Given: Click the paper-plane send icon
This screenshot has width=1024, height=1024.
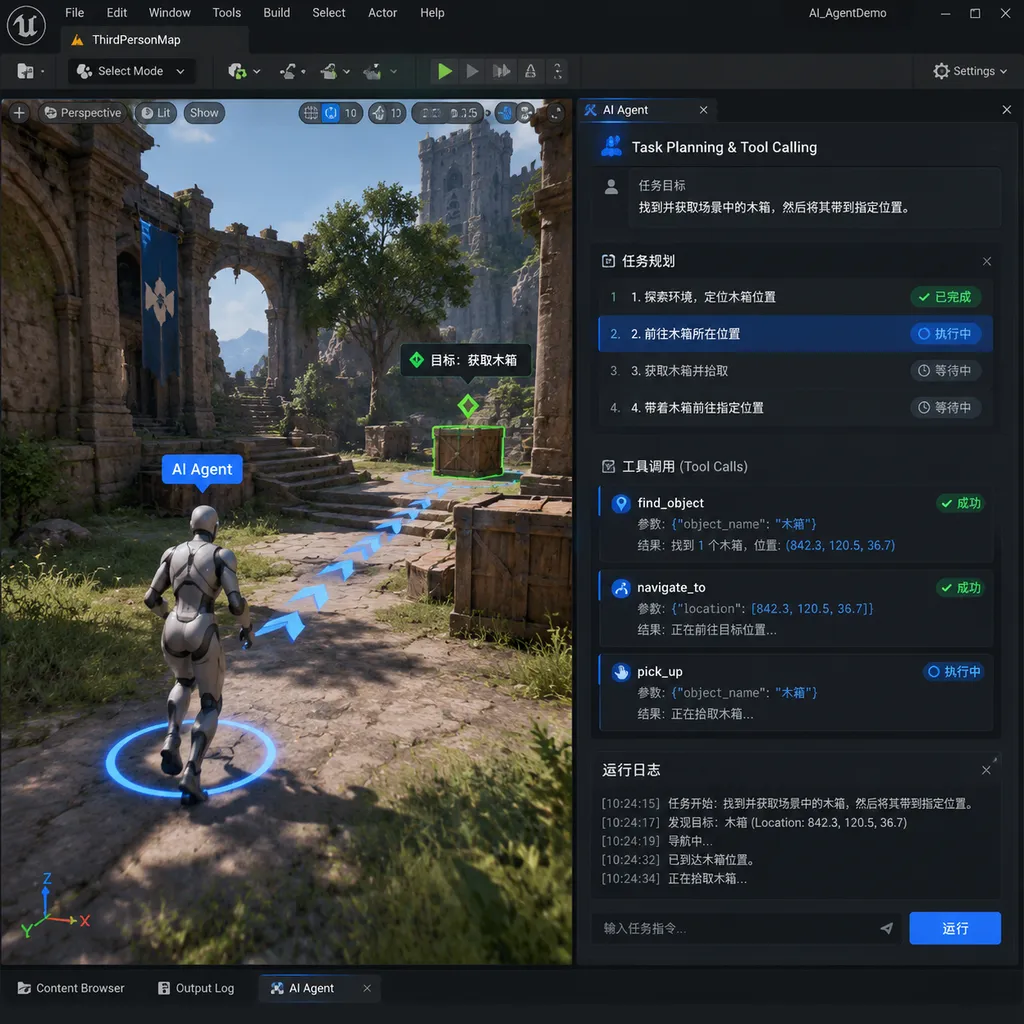Looking at the screenshot, I should 886,928.
